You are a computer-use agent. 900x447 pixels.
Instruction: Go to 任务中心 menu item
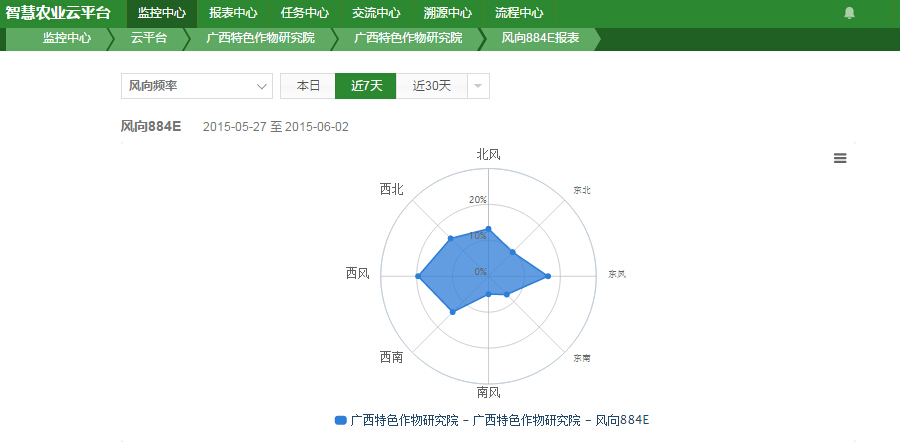305,13
